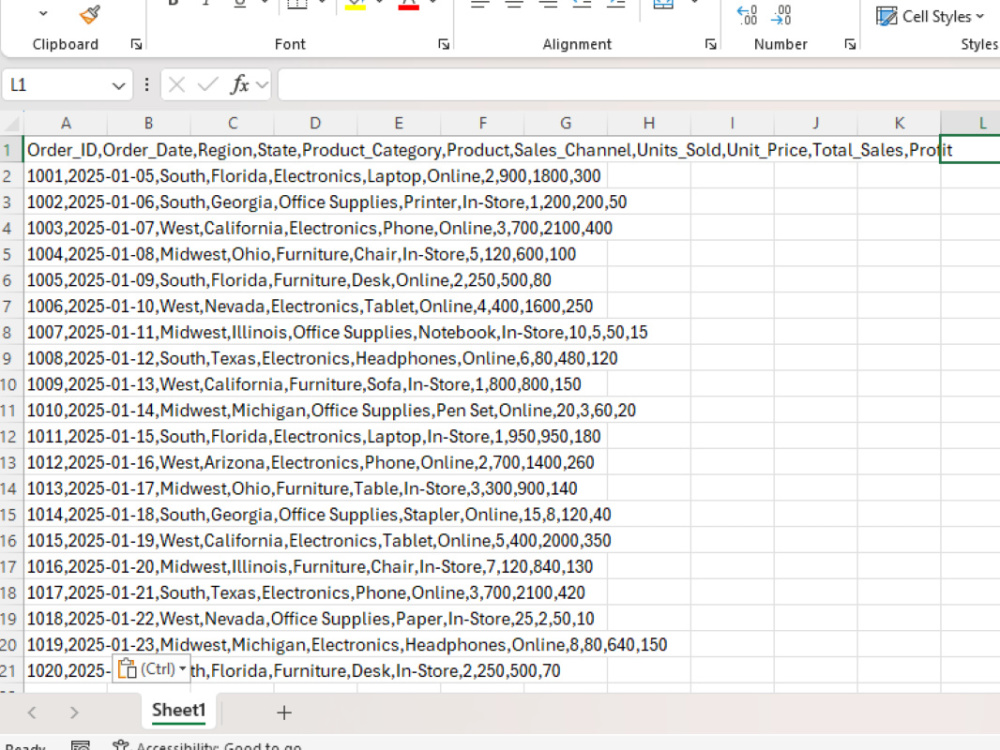Viewport: 1000px width, 750px height.
Task: Click the Paste Options (Ctrl) clipboard icon
Action: point(127,668)
